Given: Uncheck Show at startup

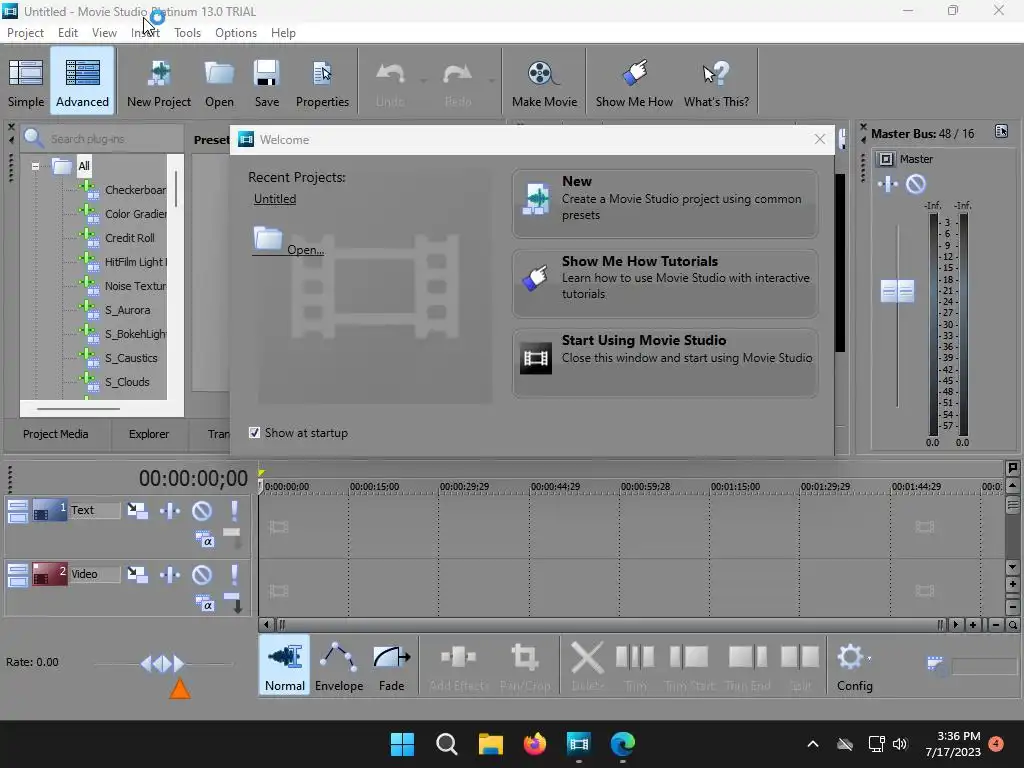Looking at the screenshot, I should pos(255,433).
